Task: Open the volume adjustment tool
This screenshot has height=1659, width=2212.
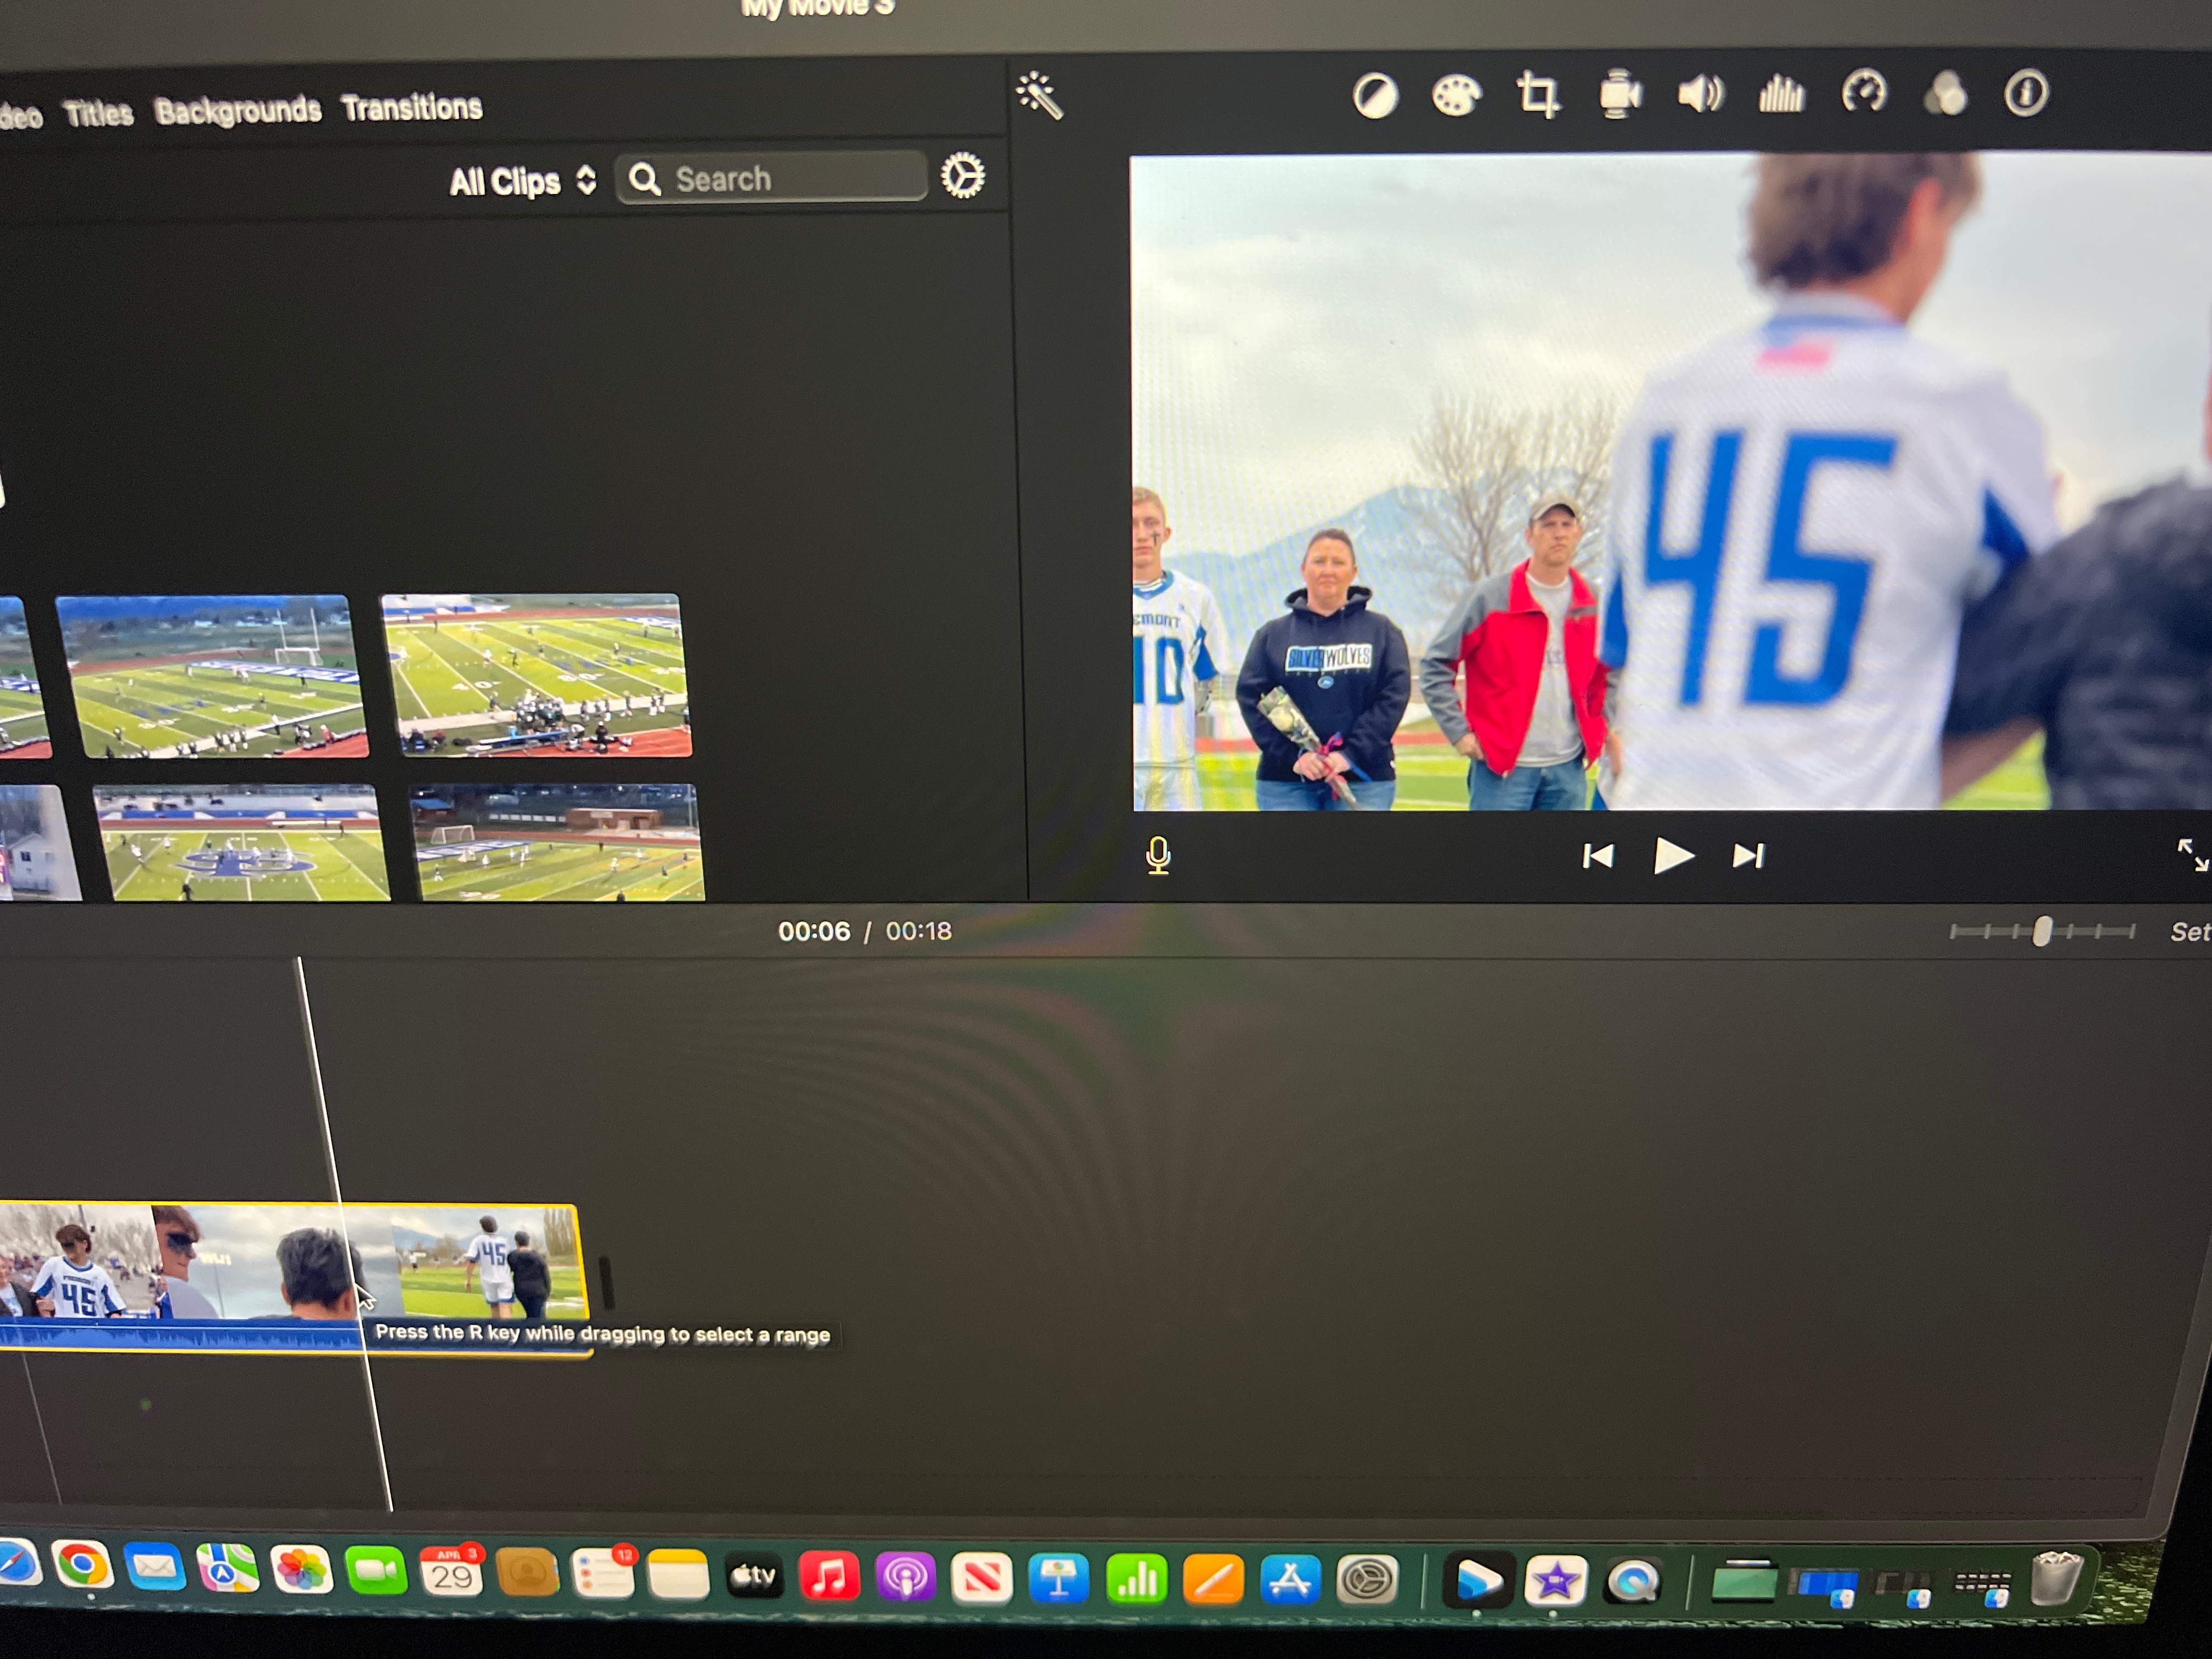Action: pyautogui.click(x=1700, y=95)
